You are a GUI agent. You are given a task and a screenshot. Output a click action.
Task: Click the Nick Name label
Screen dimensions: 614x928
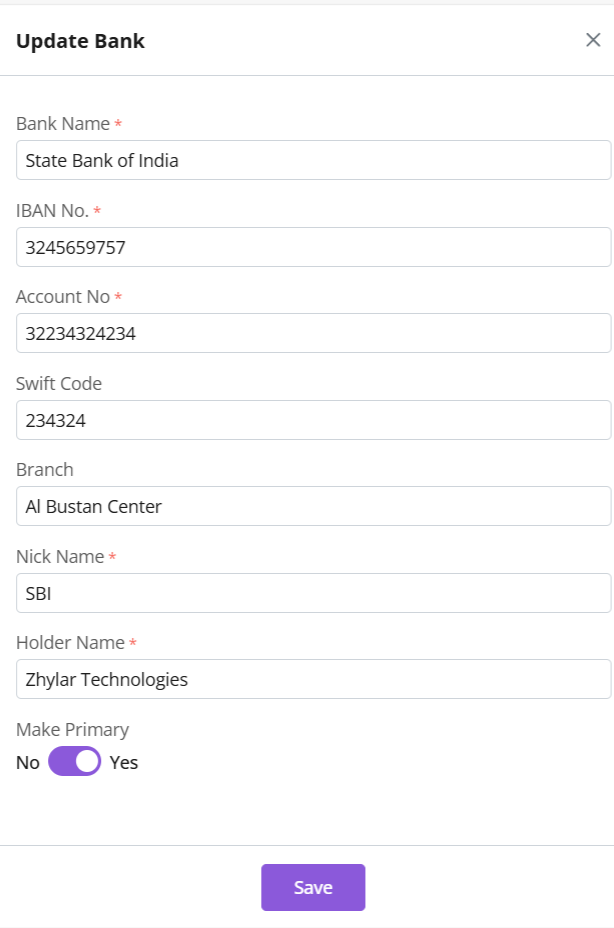(x=60, y=556)
